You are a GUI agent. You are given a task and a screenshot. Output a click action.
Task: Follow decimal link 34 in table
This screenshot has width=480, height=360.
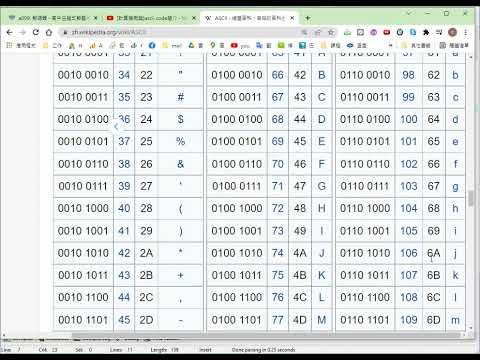coord(124,75)
